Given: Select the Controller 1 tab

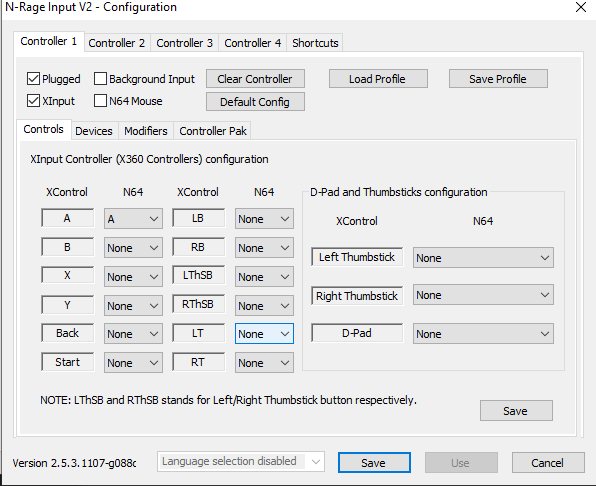Looking at the screenshot, I should 49,41.
